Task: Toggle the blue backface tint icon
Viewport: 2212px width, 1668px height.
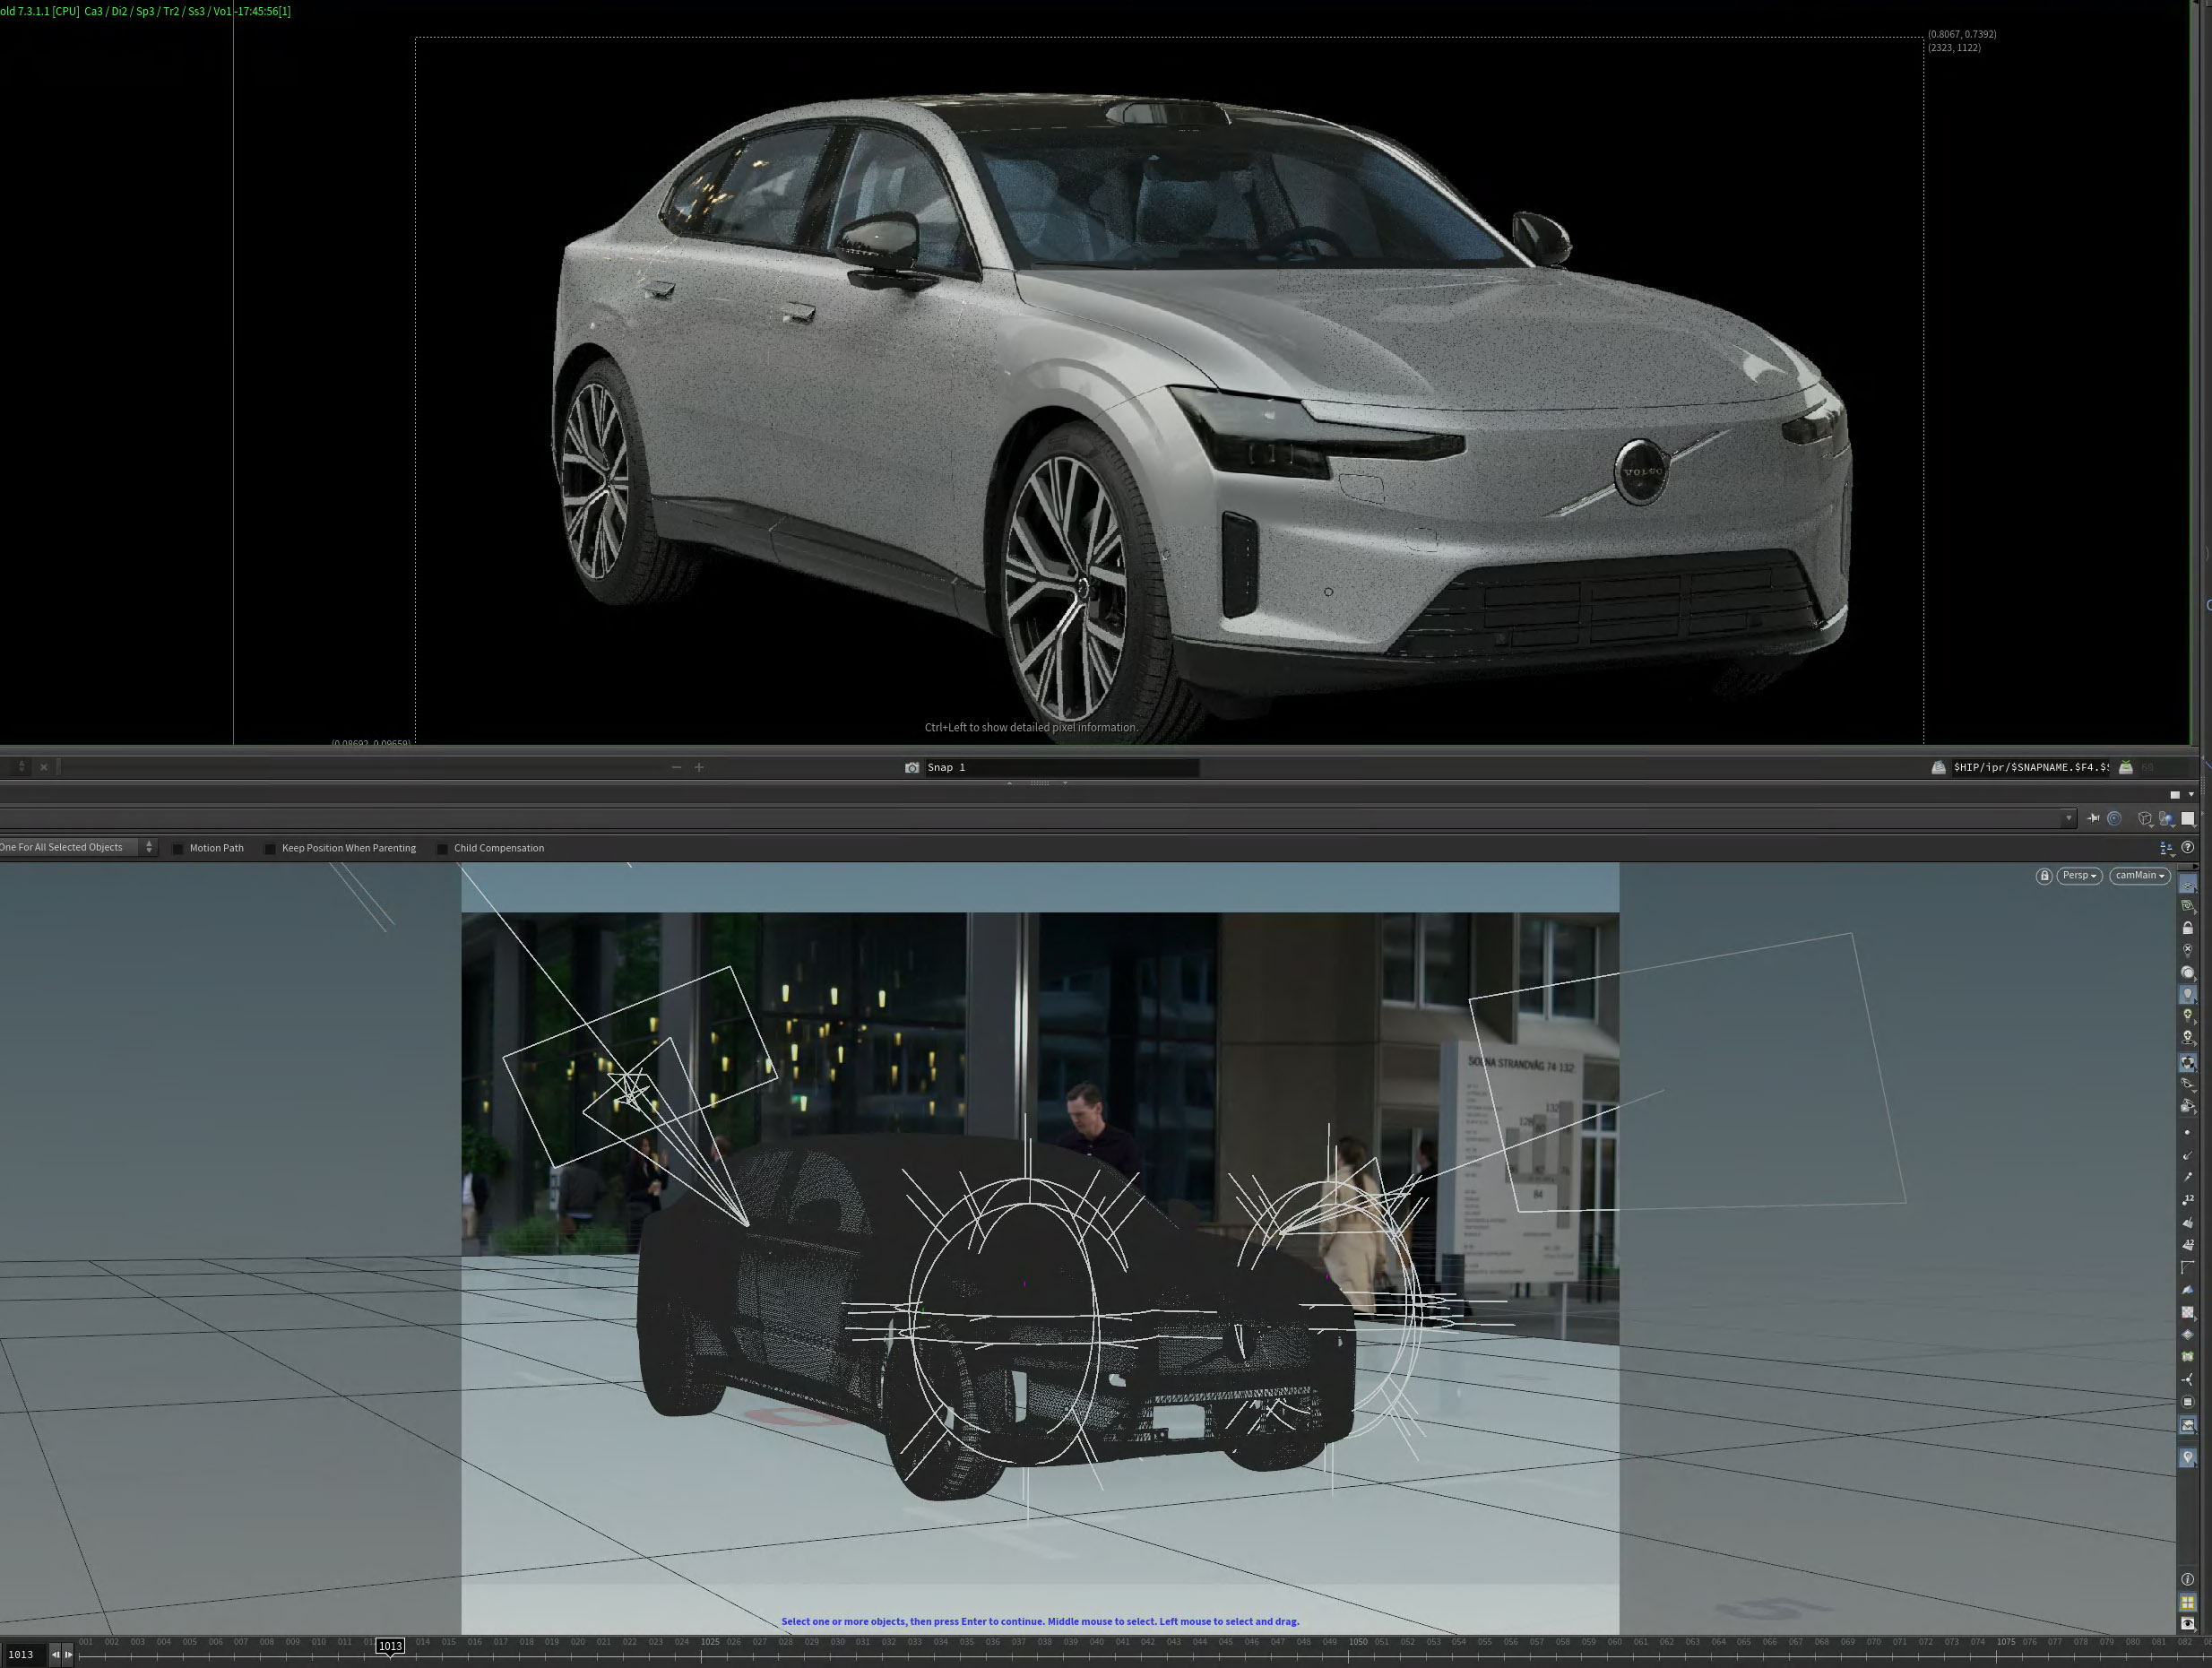Action: tap(2187, 1290)
